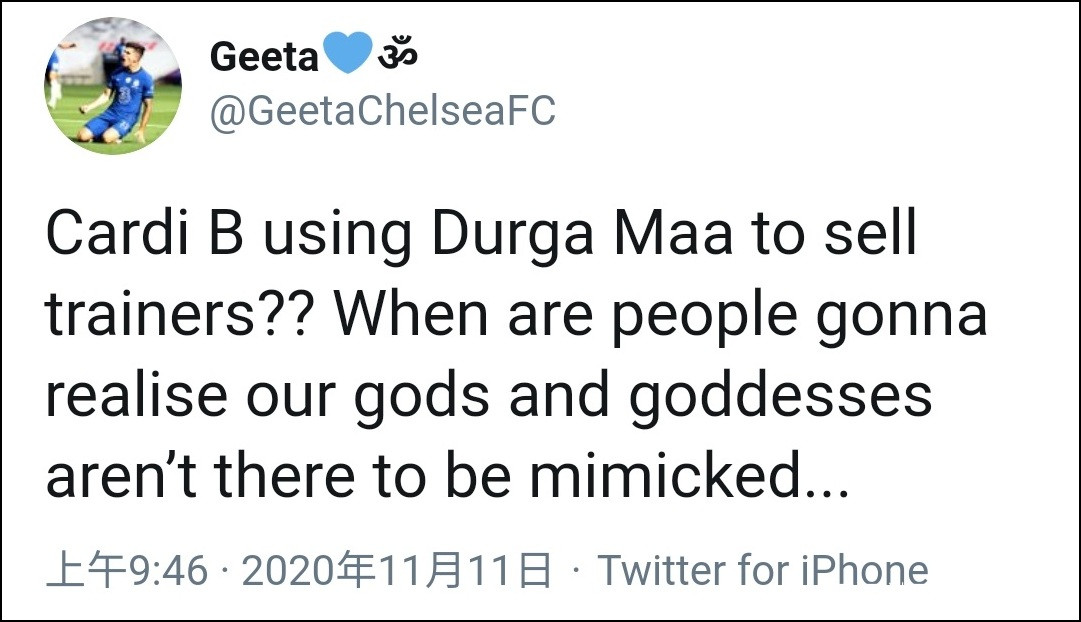Image resolution: width=1081 pixels, height=622 pixels.
Task: Click the blue heart emoji beside Geeta
Action: [x=346, y=55]
